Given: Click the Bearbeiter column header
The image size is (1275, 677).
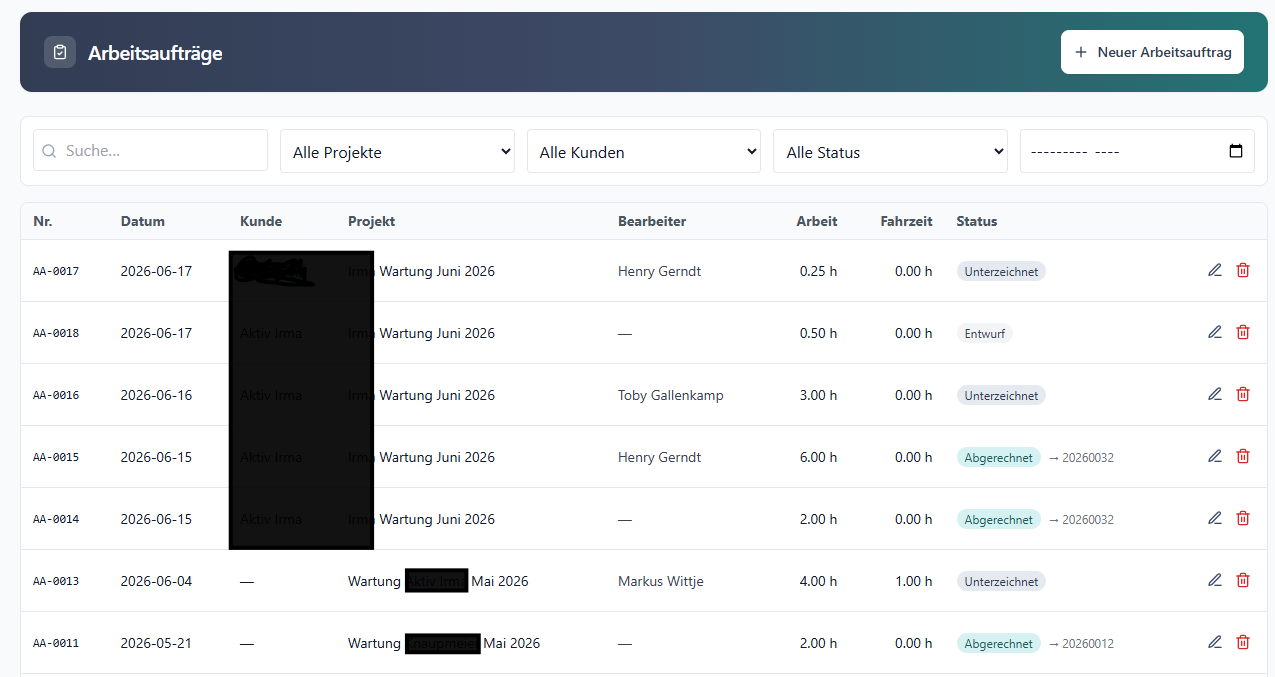Looking at the screenshot, I should (652, 221).
